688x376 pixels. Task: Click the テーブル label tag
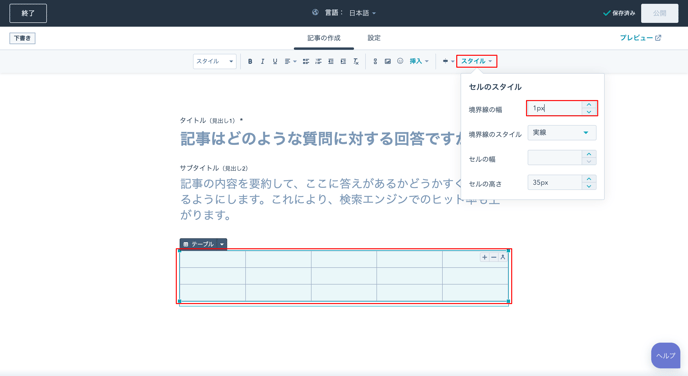point(198,244)
